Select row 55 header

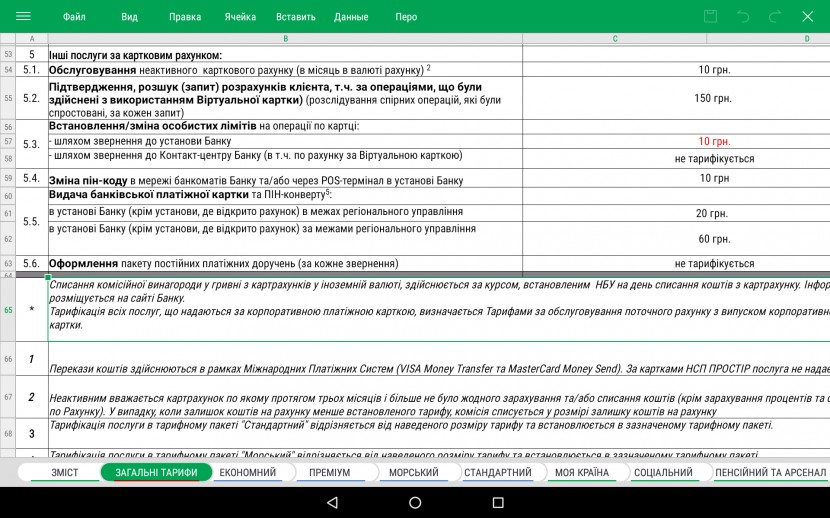click(8, 98)
